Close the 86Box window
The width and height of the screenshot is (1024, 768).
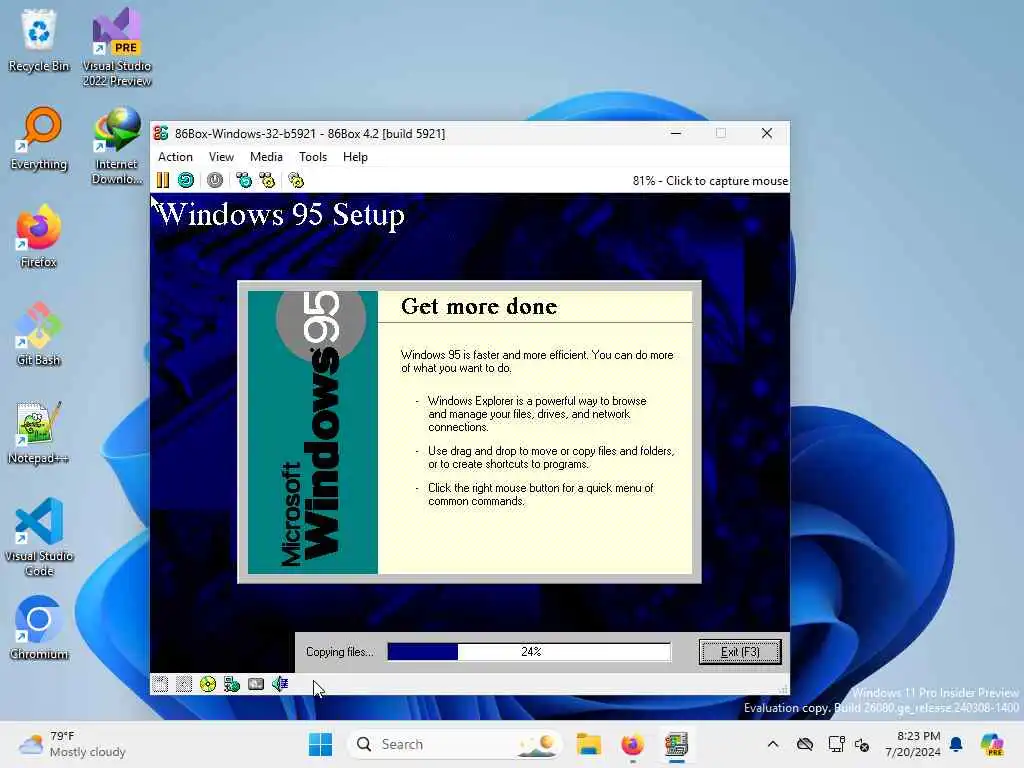[767, 133]
